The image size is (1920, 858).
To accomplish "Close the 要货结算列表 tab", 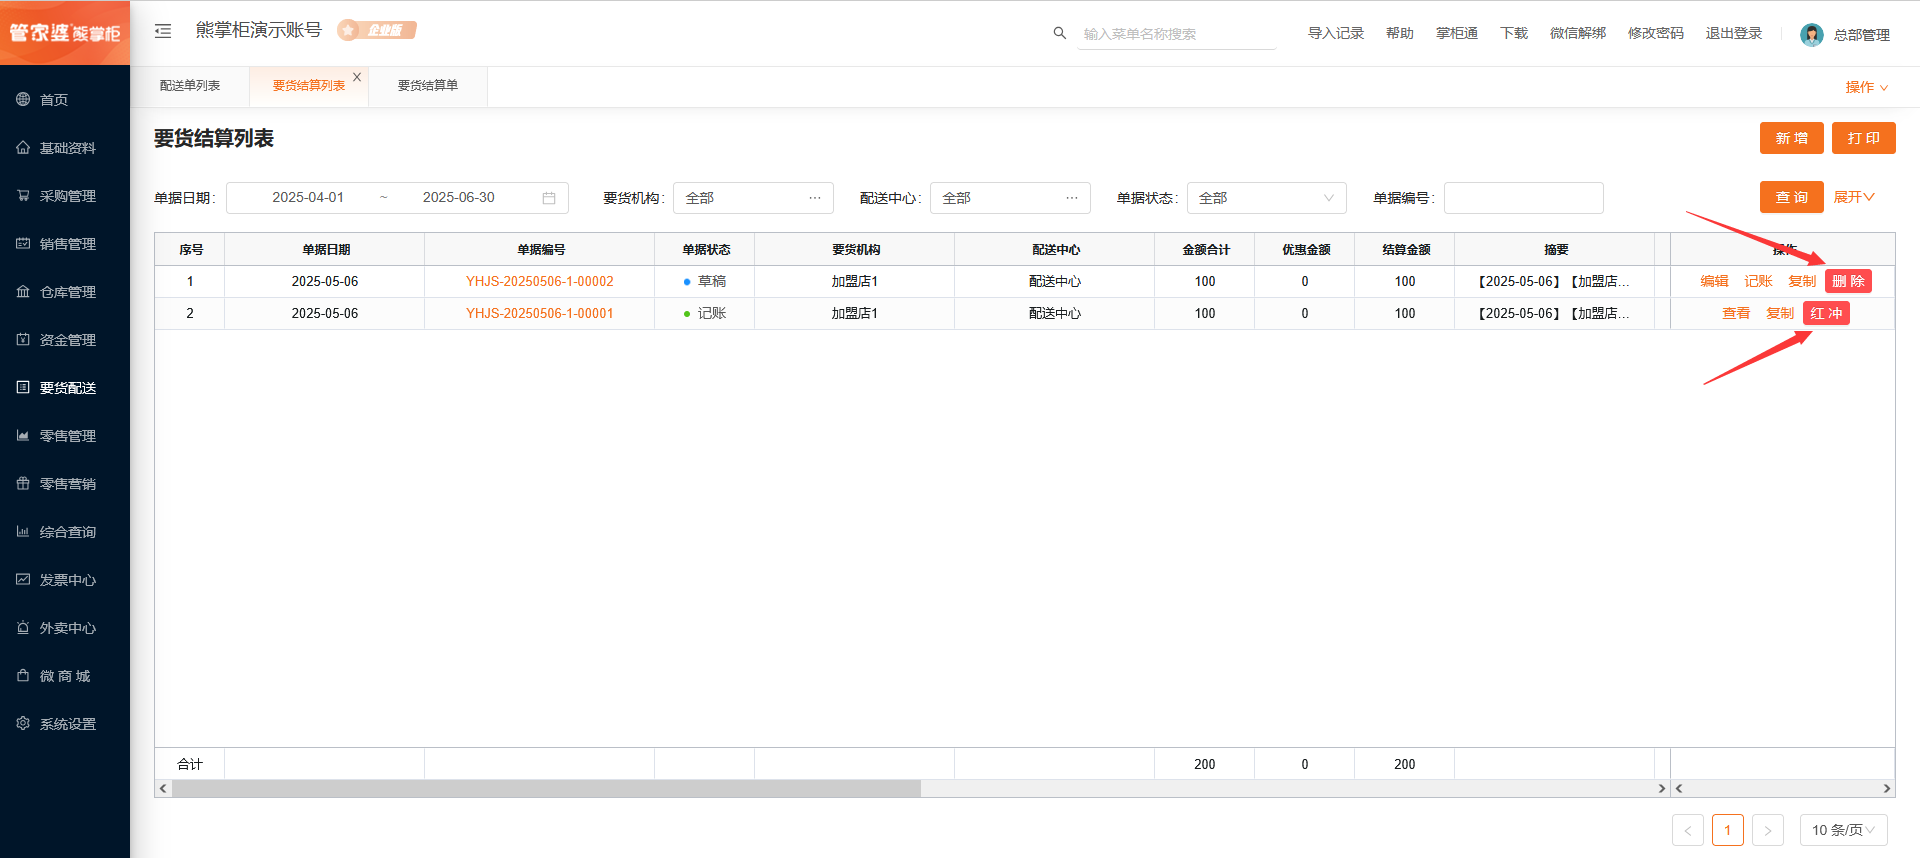I will [357, 77].
